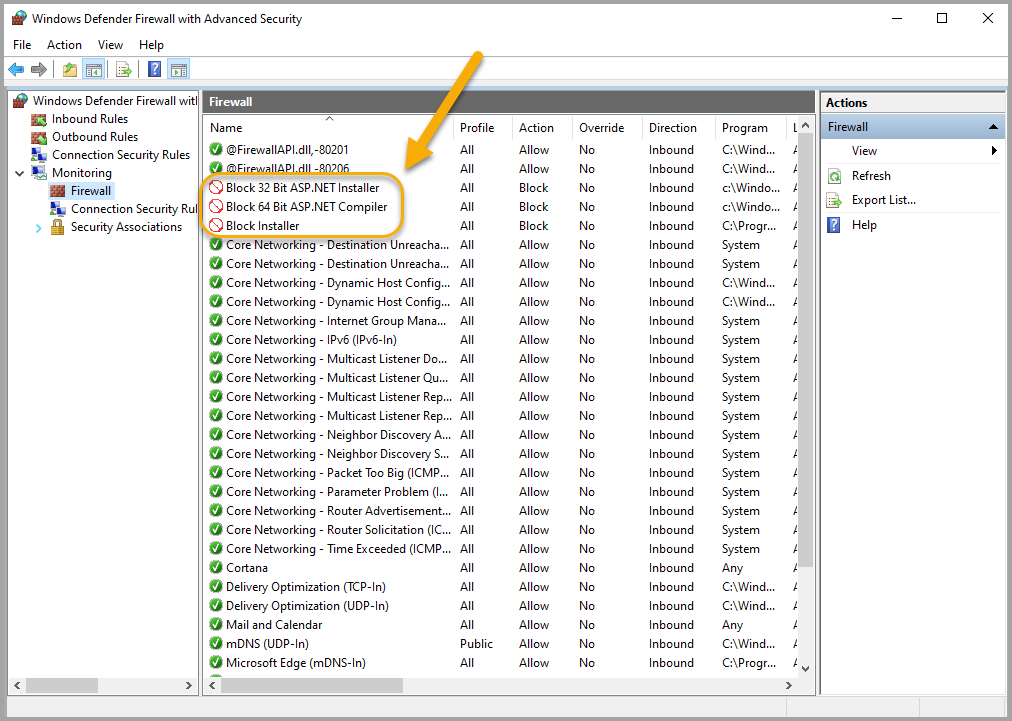Click Refresh in the Actions pane

pos(870,176)
